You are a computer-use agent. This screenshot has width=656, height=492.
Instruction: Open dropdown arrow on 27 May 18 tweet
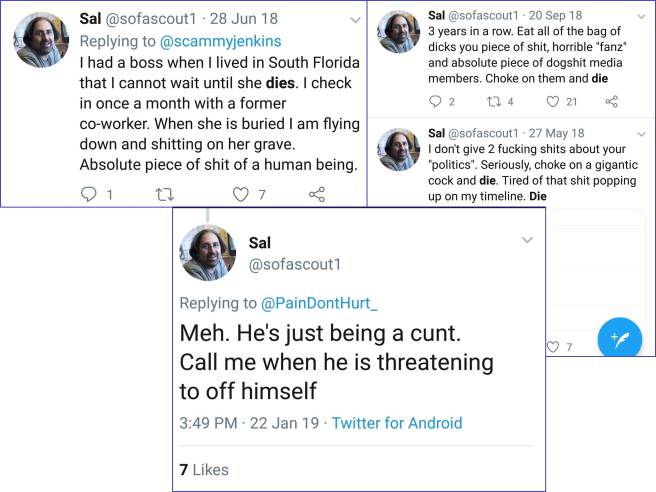click(638, 132)
